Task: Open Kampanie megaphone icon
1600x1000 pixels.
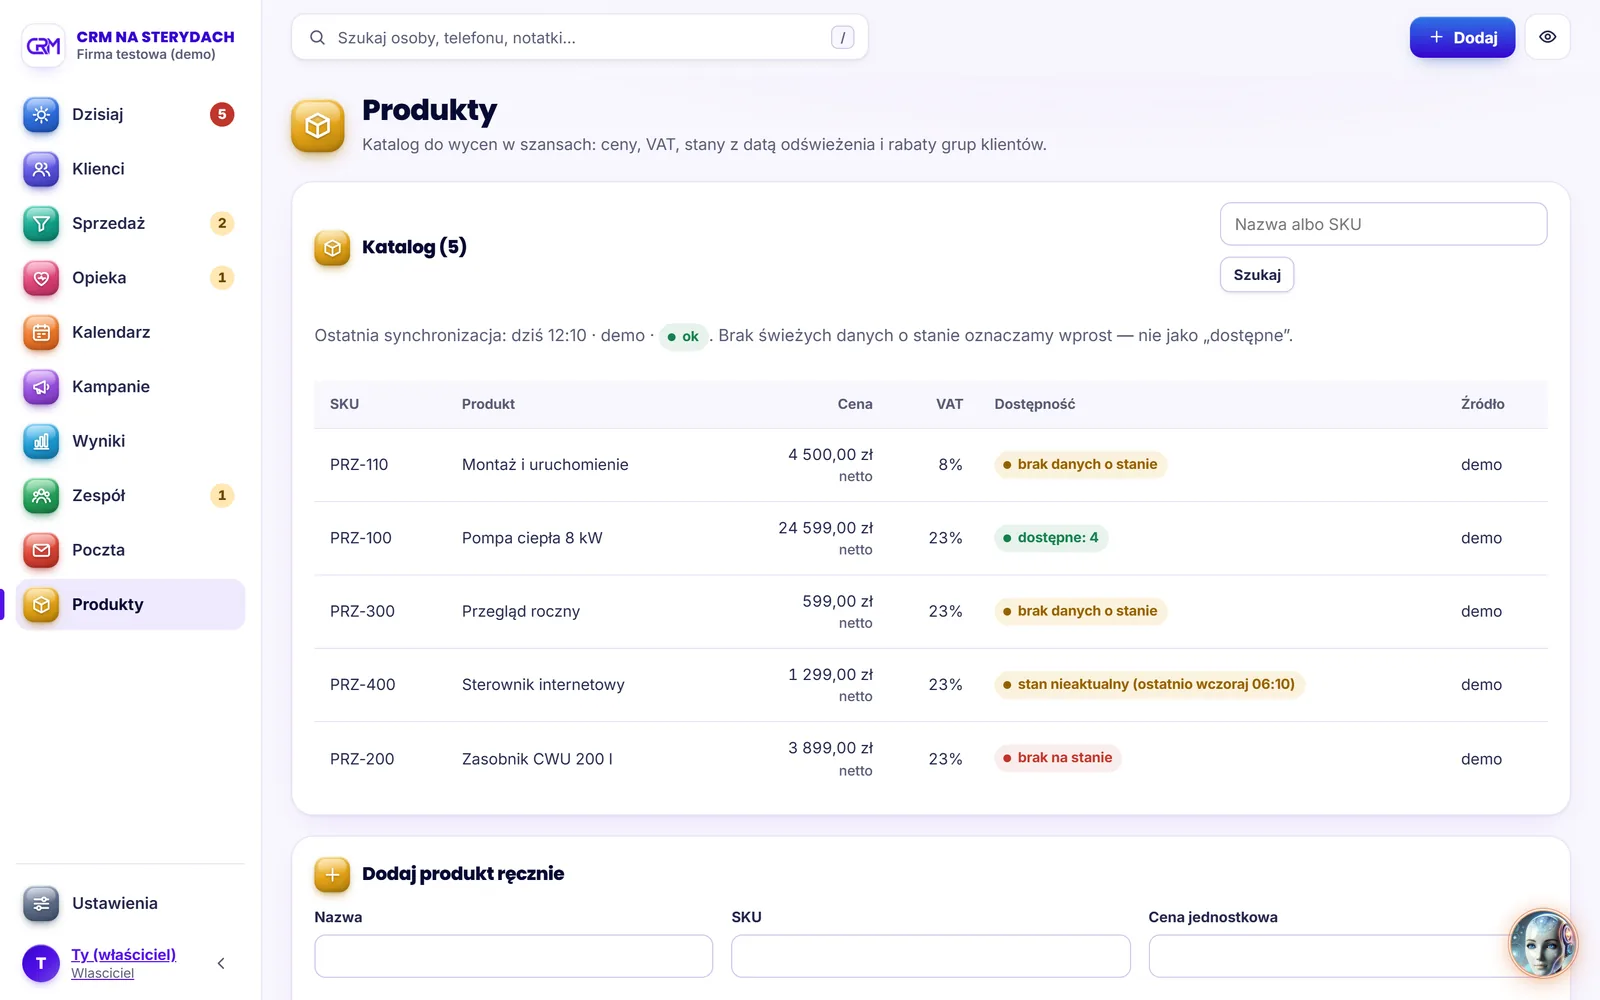Action: click(41, 387)
